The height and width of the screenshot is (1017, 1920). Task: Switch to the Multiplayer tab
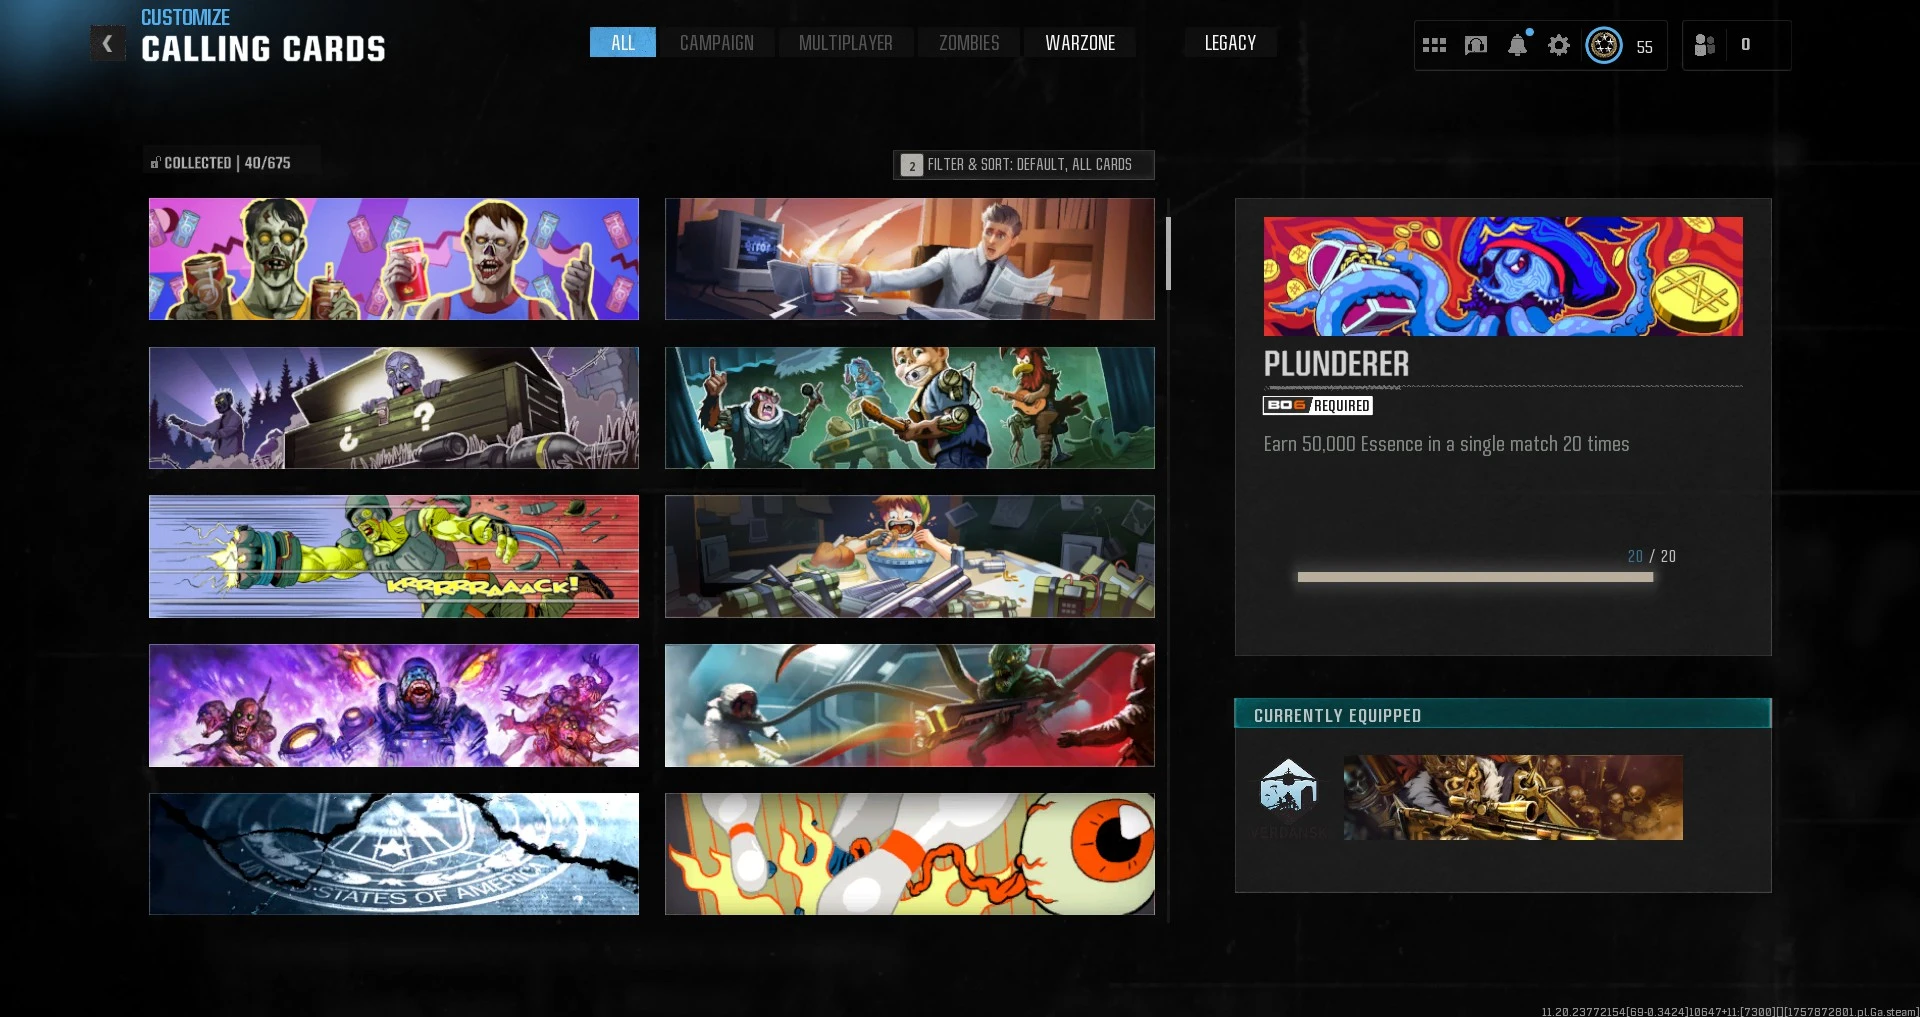click(x=846, y=43)
